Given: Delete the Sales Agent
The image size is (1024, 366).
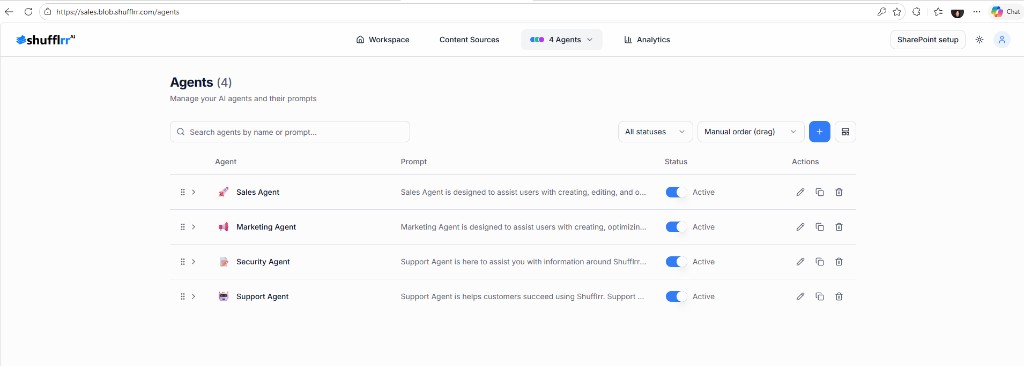Looking at the screenshot, I should click(x=839, y=192).
